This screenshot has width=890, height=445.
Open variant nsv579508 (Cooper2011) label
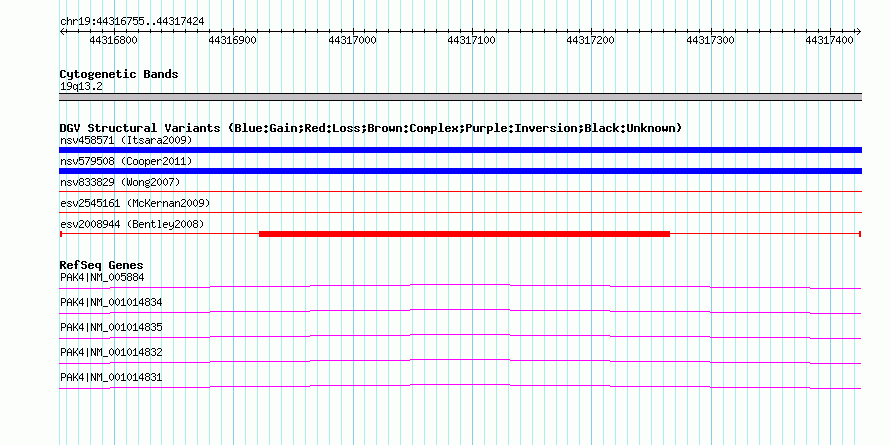click(127, 161)
